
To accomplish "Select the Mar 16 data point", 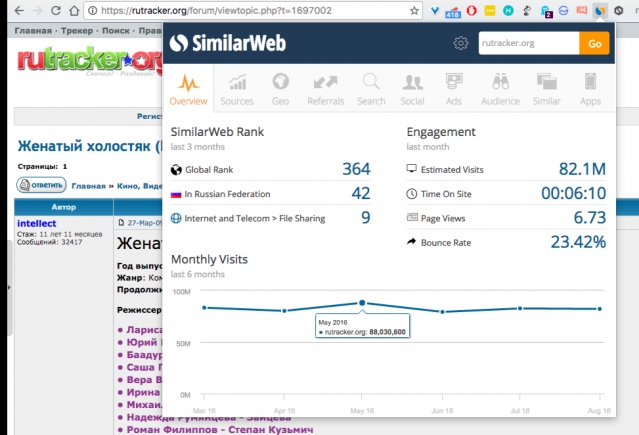I will tap(204, 308).
